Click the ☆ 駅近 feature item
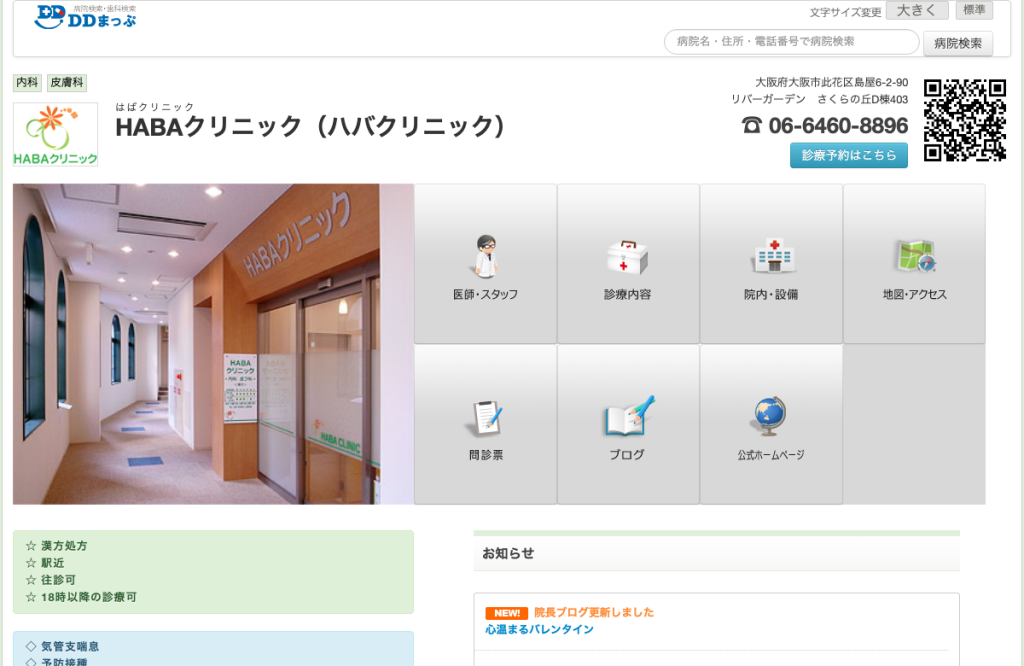 click(45, 563)
